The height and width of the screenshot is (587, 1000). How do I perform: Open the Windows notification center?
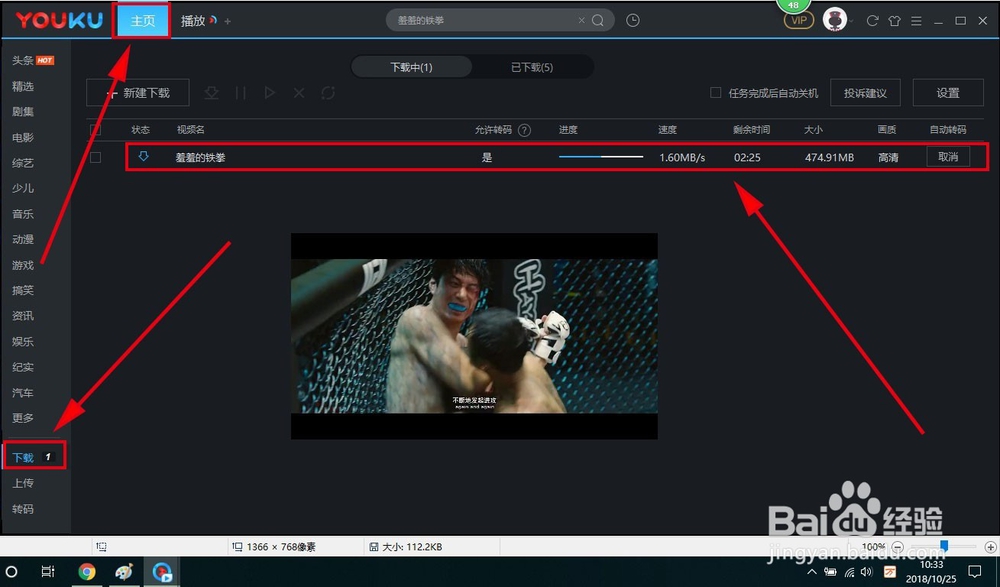coord(974,571)
